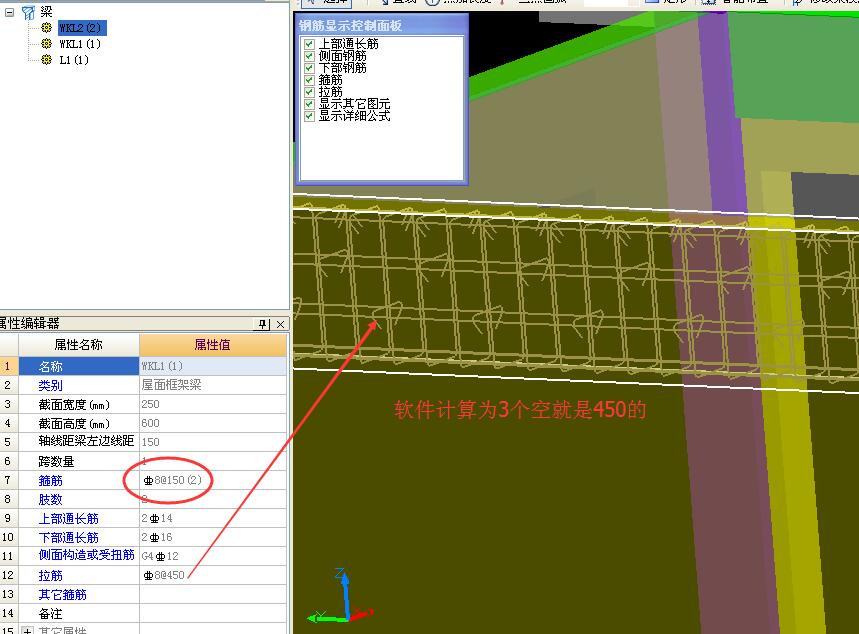The width and height of the screenshot is (859, 634).
Task: Click the 侧面构造或受扭筋 property link
Action: click(x=86, y=555)
